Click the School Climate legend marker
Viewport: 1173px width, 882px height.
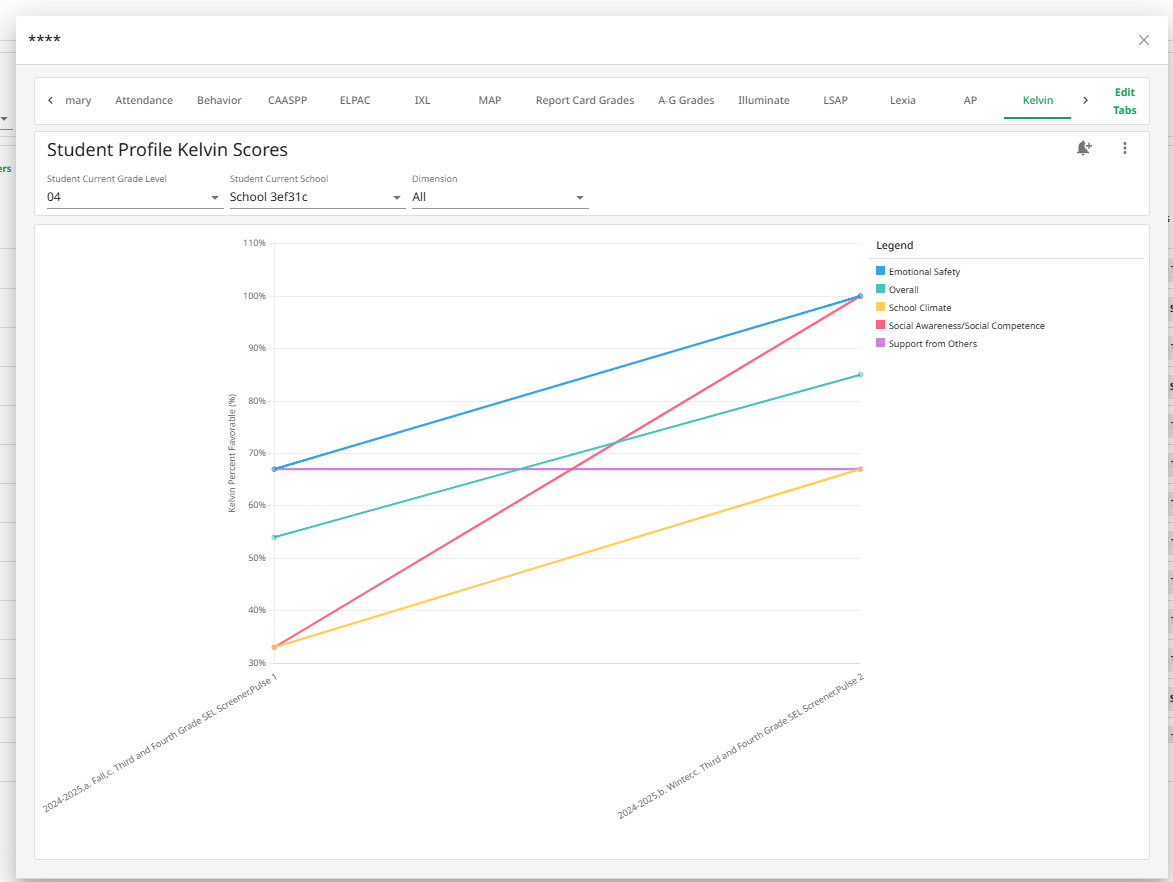coord(880,307)
